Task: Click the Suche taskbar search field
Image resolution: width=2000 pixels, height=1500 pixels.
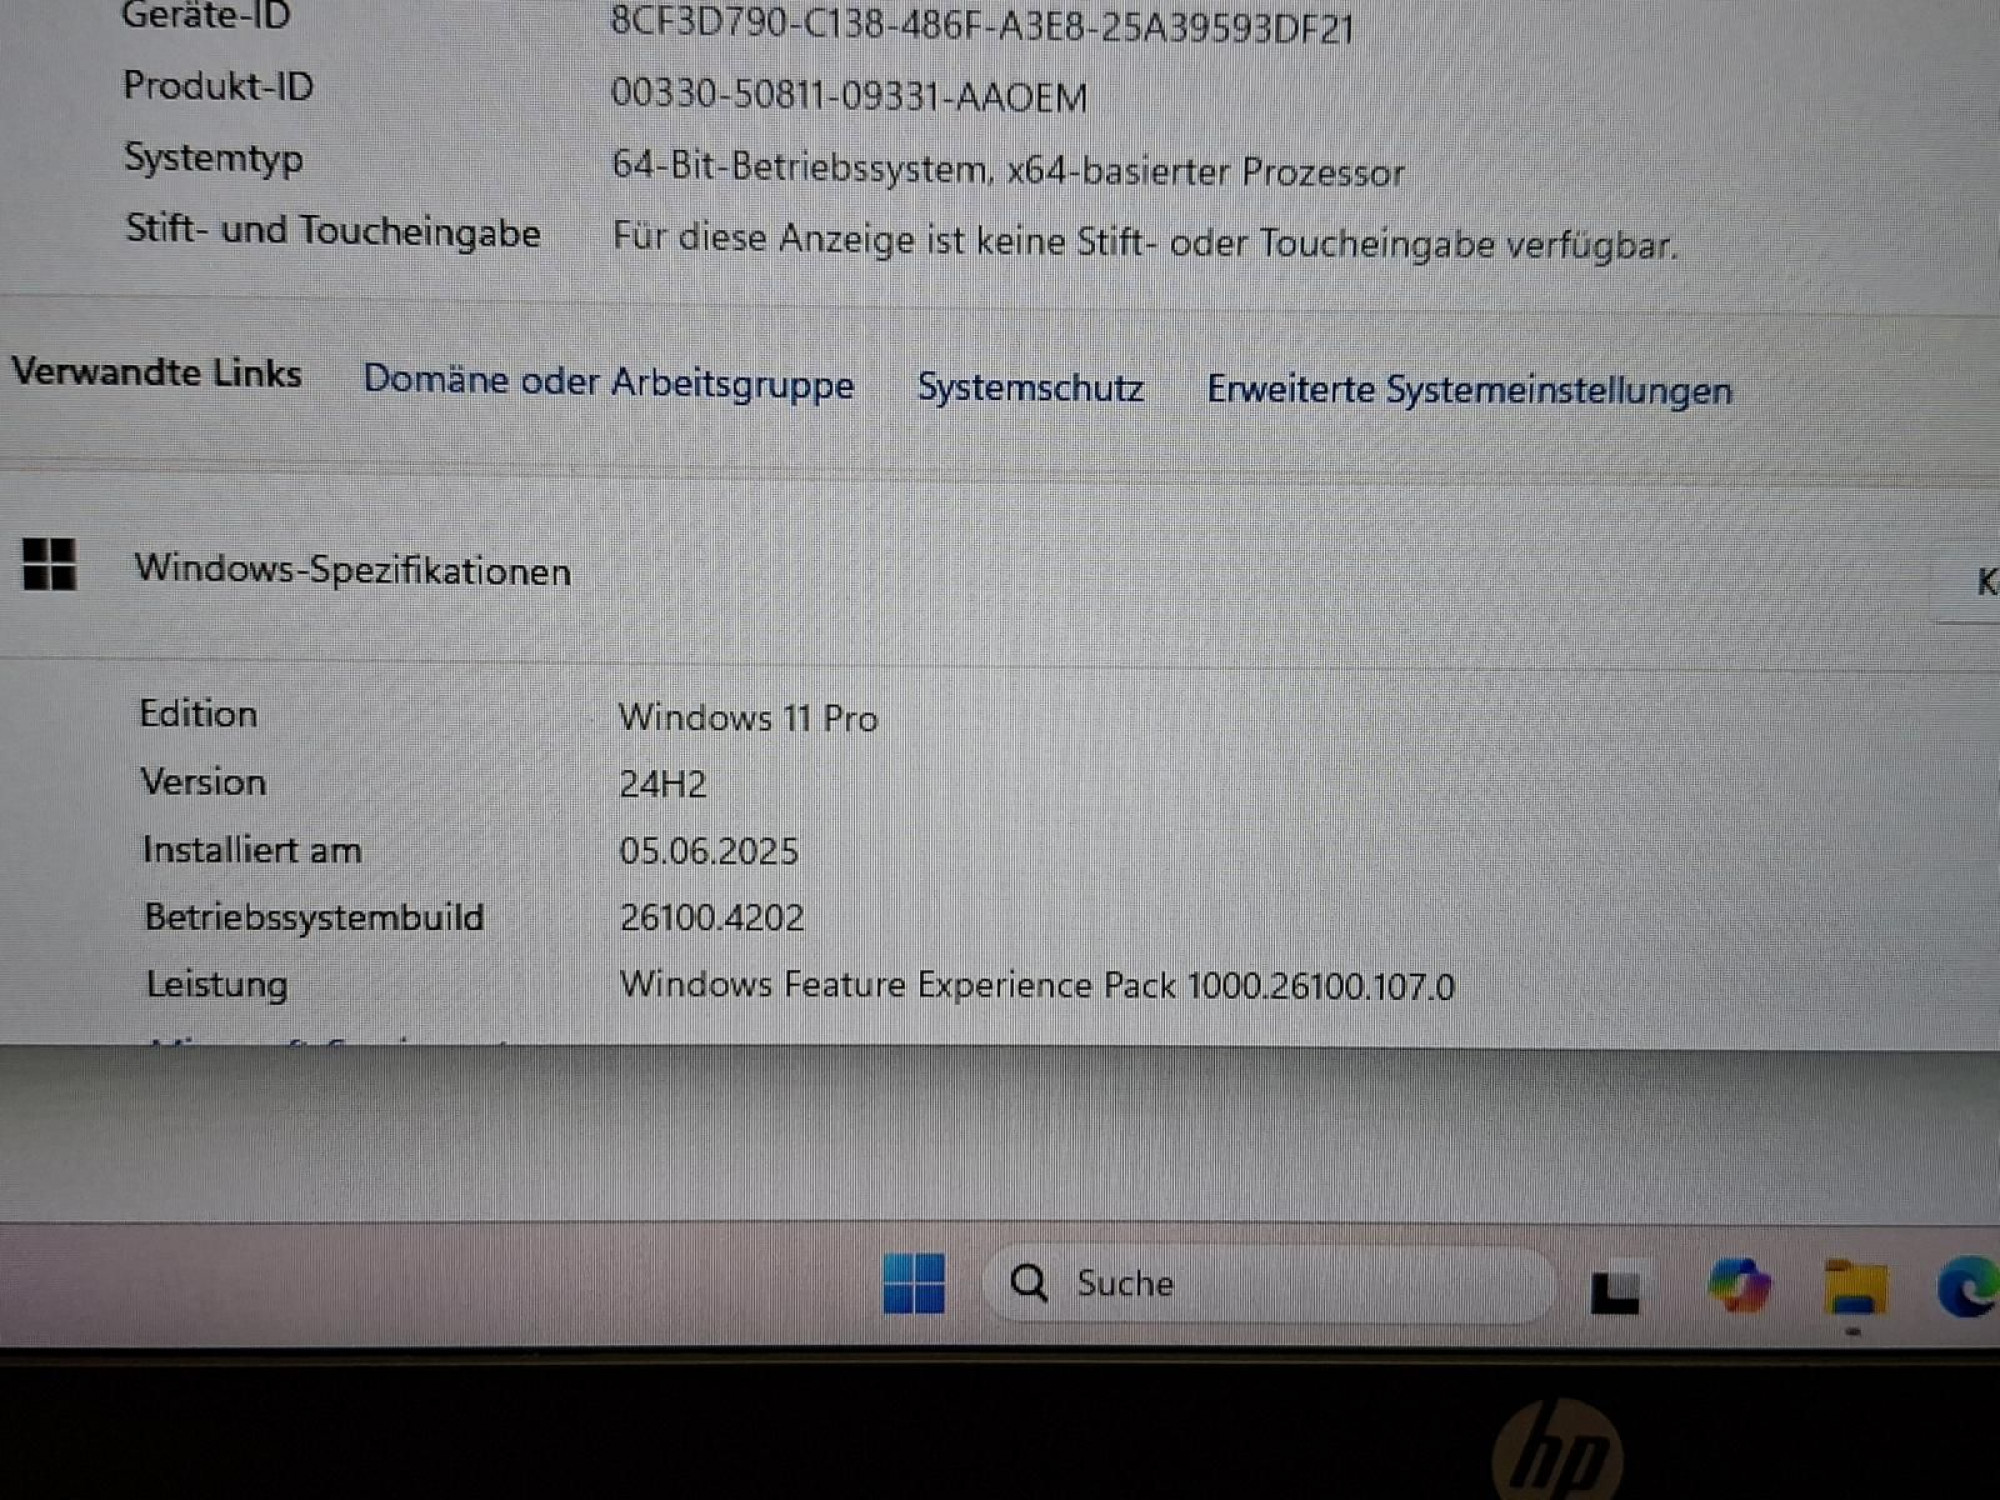Action: (1268, 1284)
